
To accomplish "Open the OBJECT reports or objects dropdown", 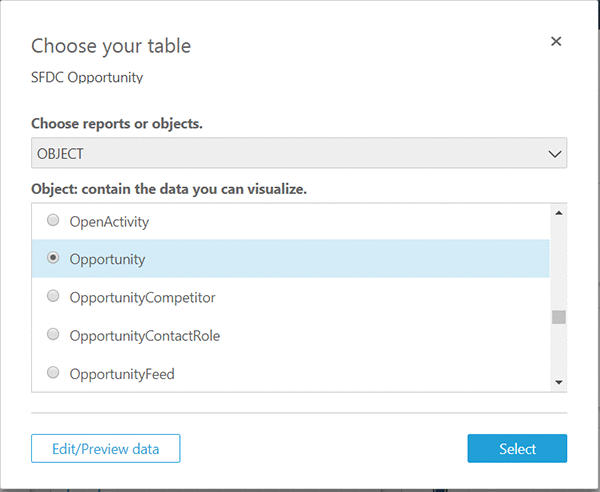I will [x=299, y=154].
